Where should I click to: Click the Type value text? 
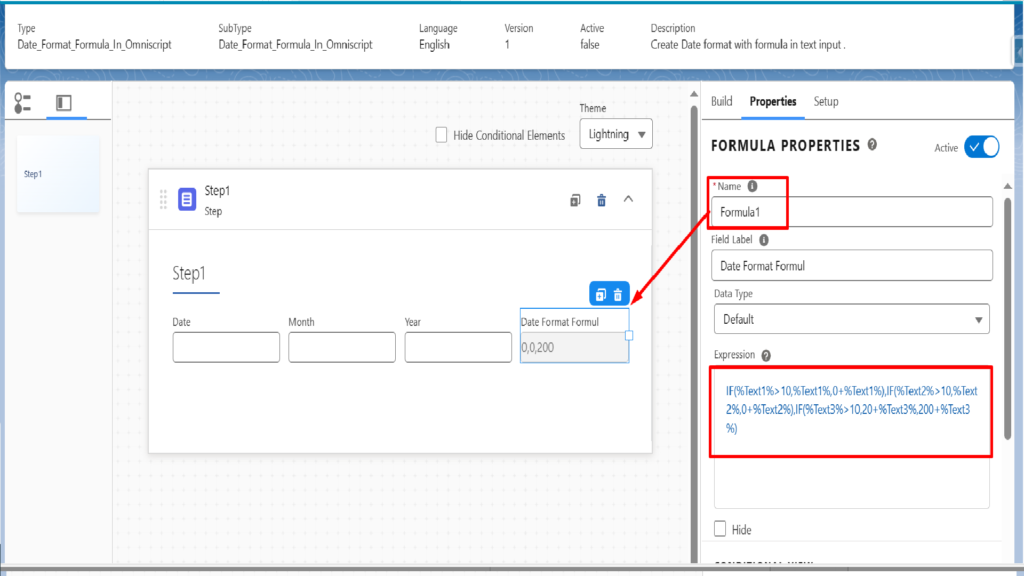pos(94,44)
